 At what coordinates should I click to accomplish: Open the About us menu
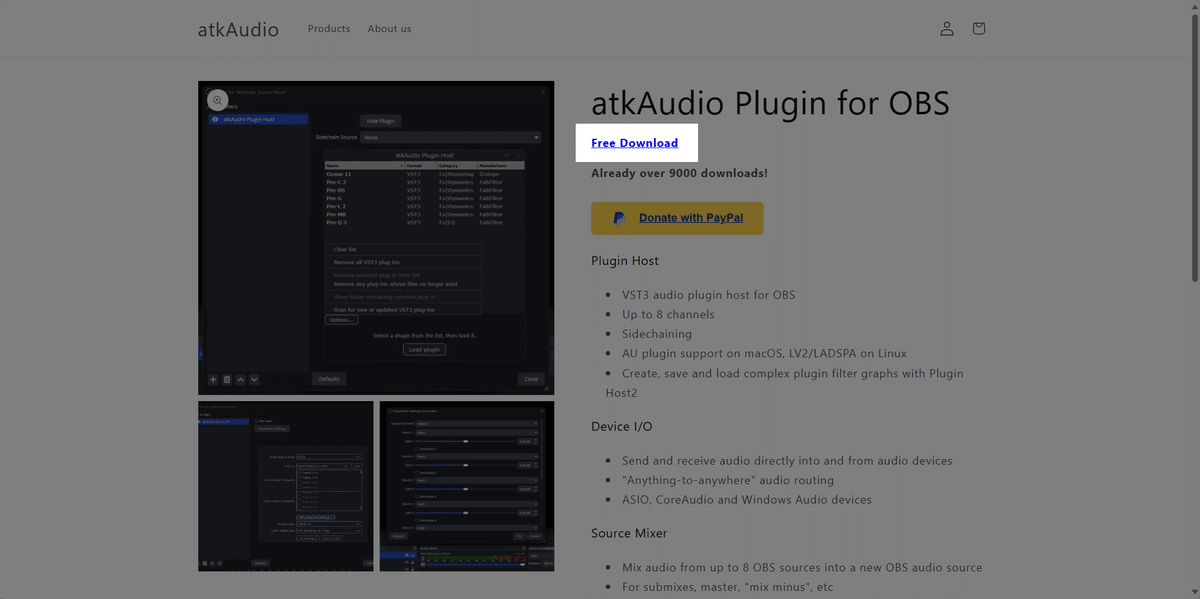(389, 29)
